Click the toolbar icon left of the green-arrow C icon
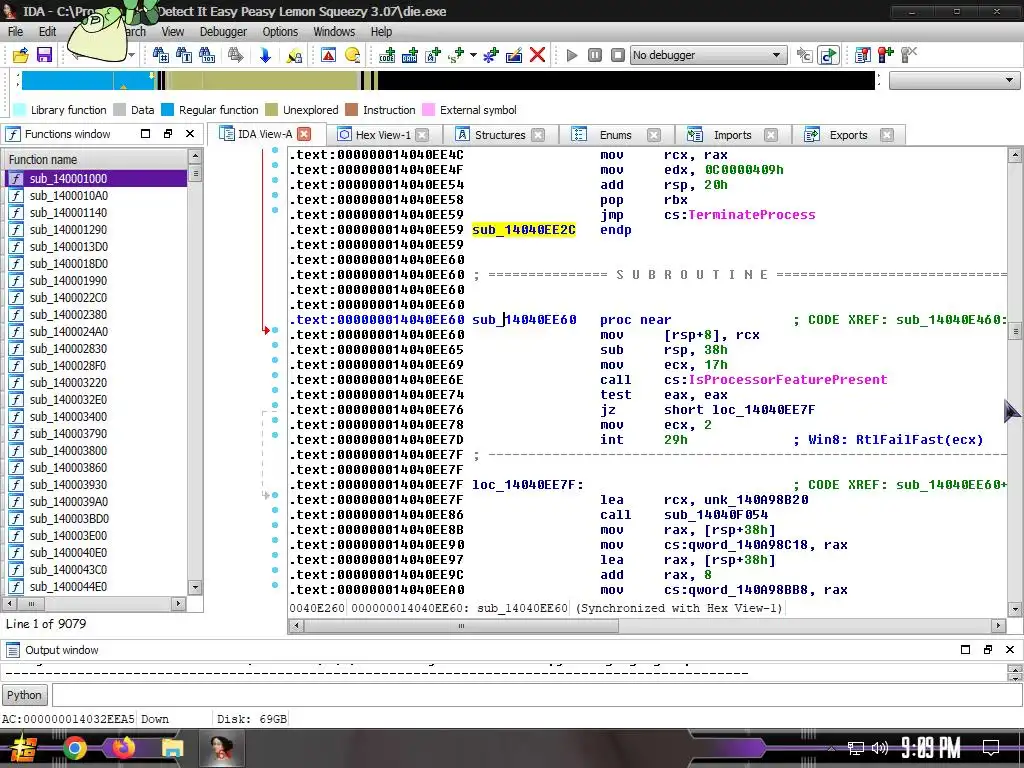This screenshot has width=1024, height=768. [x=805, y=56]
